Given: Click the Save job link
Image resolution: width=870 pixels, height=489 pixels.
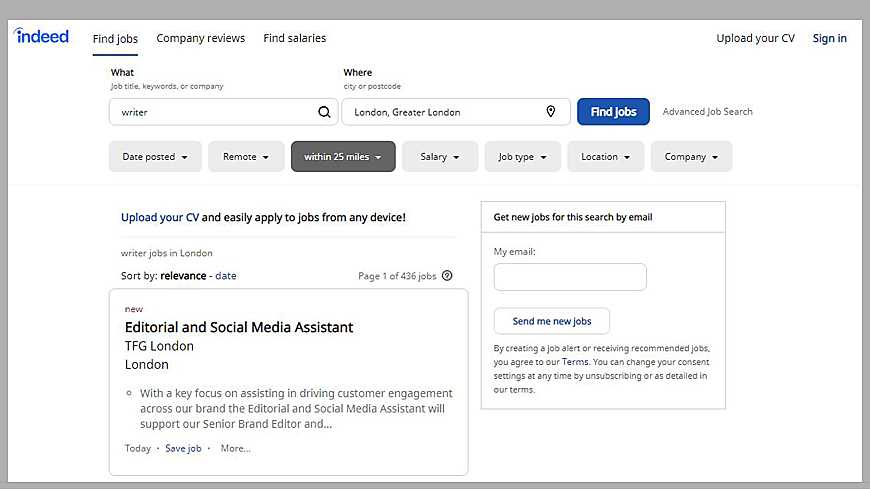Looking at the screenshot, I should pyautogui.click(x=183, y=449).
